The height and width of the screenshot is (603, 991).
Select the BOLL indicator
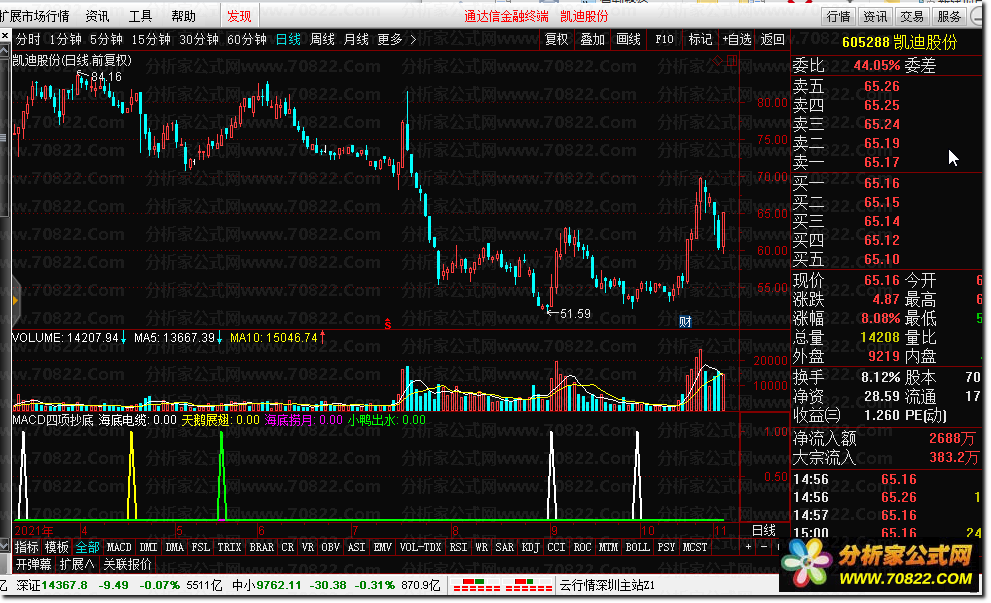(637, 547)
